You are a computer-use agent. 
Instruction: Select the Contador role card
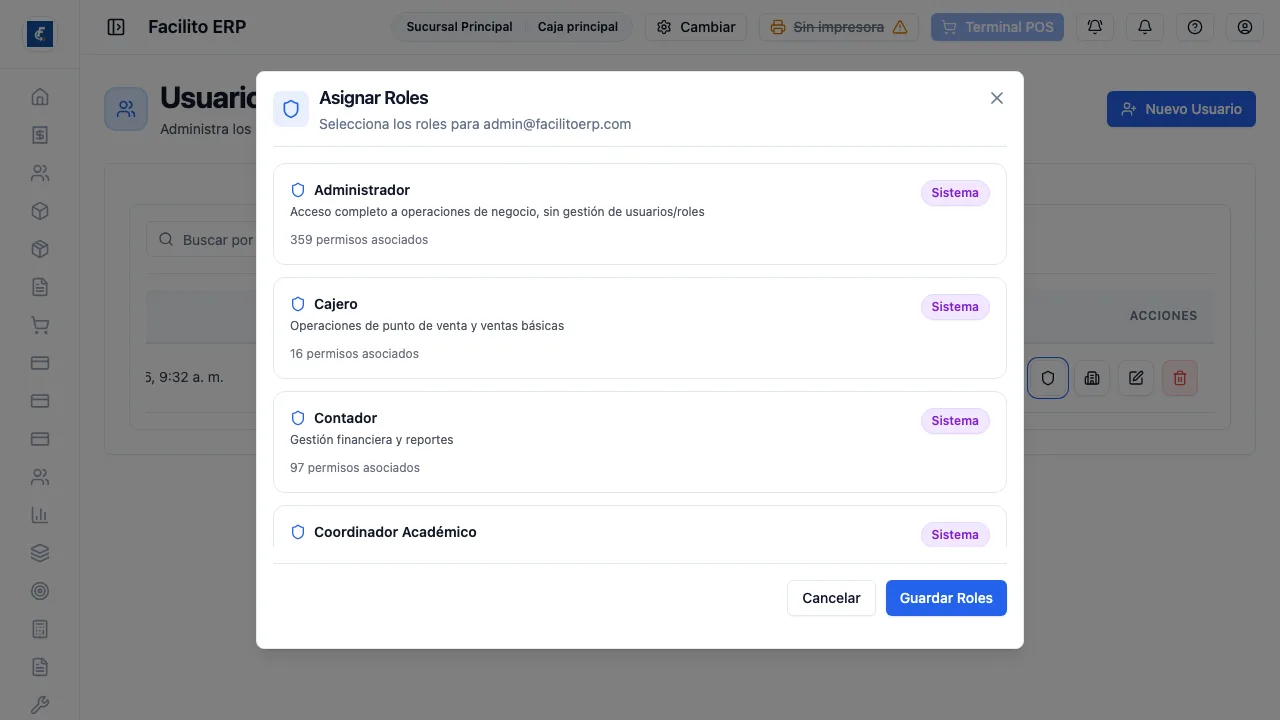(x=640, y=442)
